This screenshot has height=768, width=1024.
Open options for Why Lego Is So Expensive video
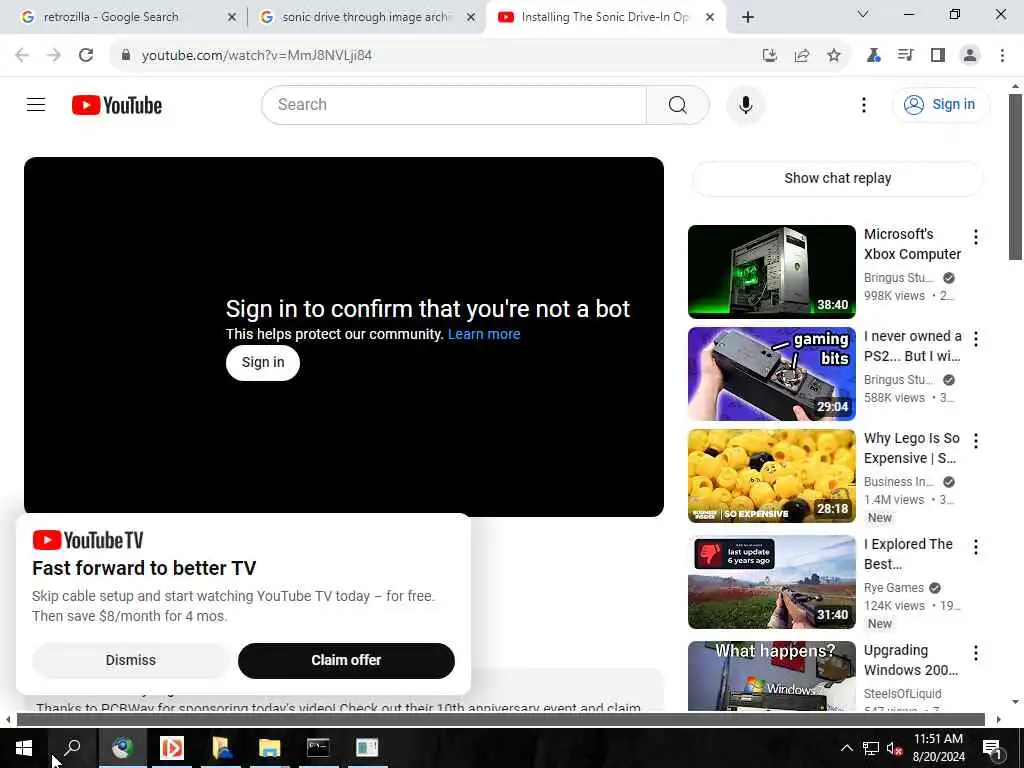click(975, 441)
